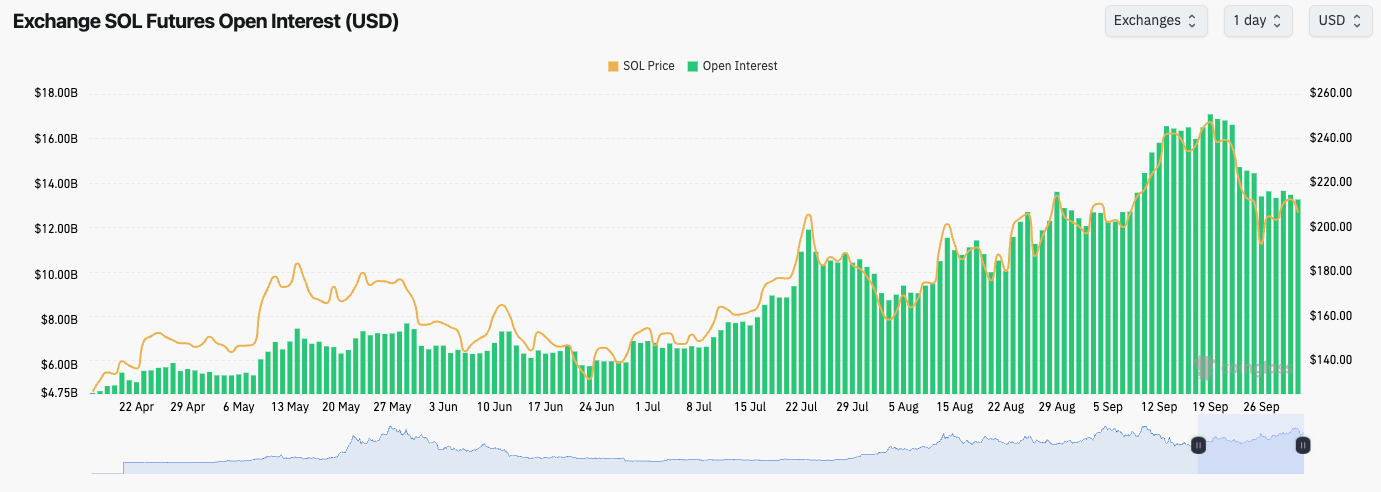Image resolution: width=1381 pixels, height=492 pixels.
Task: Click the 6 May date label
Action: pos(239,408)
